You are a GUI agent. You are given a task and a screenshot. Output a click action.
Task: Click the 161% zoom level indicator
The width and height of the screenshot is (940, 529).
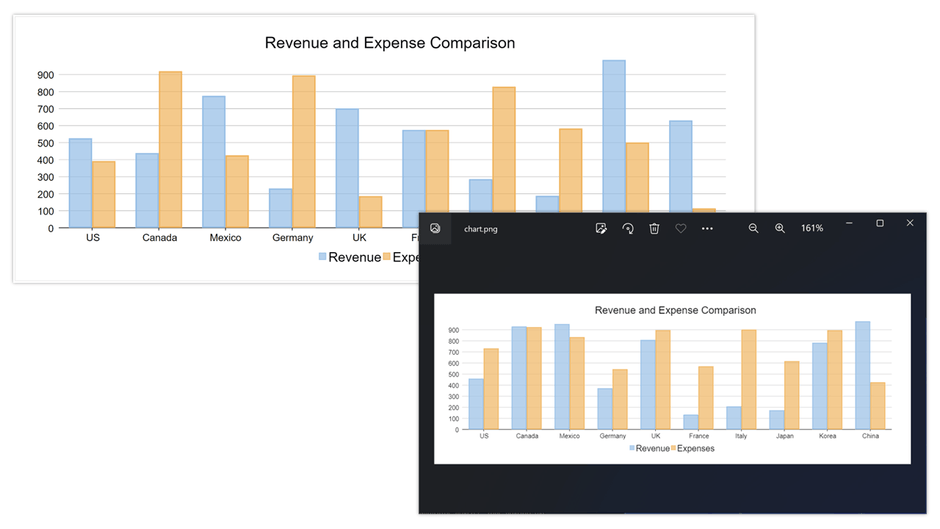click(812, 229)
